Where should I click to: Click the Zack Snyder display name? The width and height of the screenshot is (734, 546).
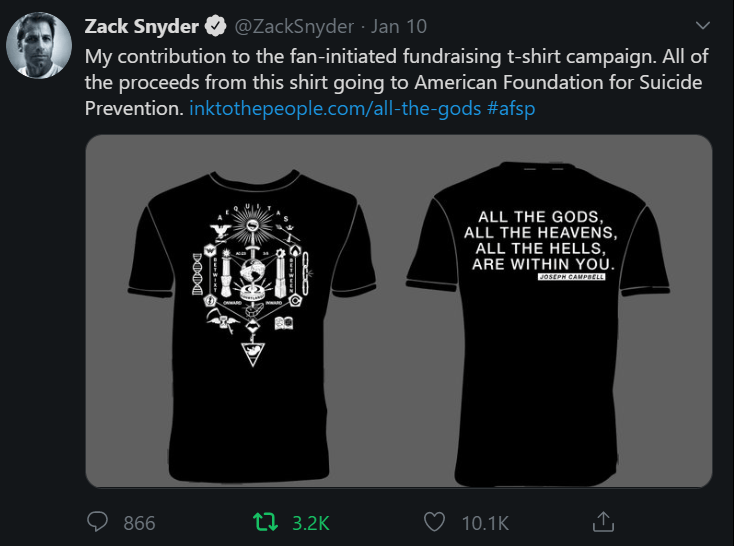coord(141,26)
